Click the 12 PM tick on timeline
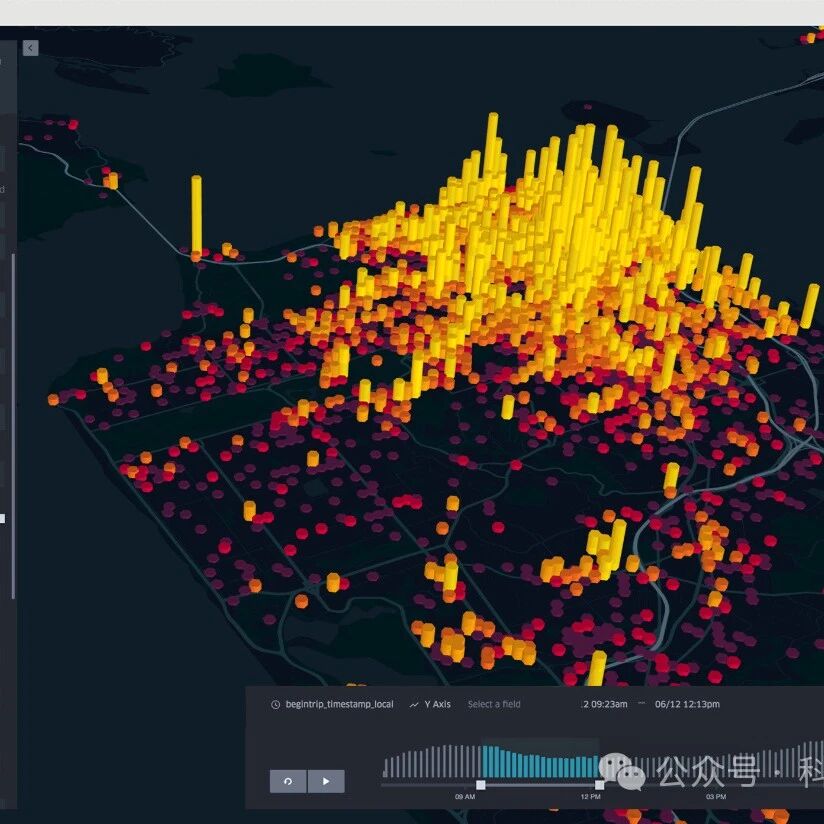Screen dimensions: 824x824 coord(590,797)
